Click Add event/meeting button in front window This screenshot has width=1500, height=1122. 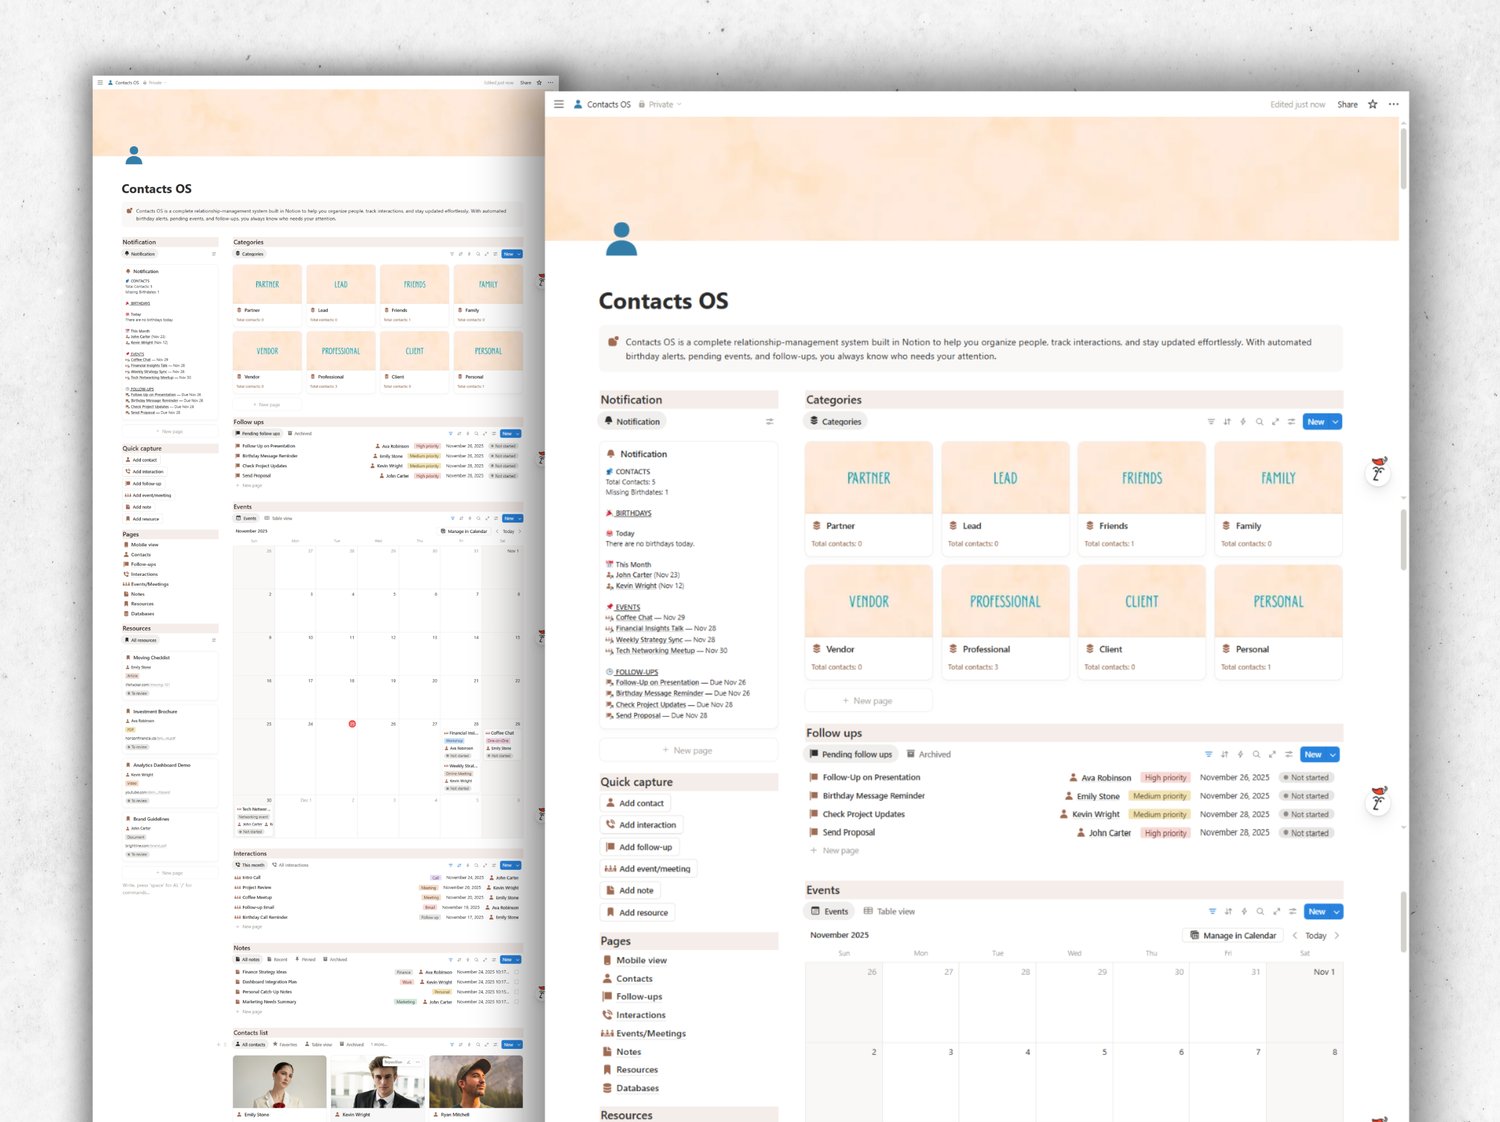[647, 869]
